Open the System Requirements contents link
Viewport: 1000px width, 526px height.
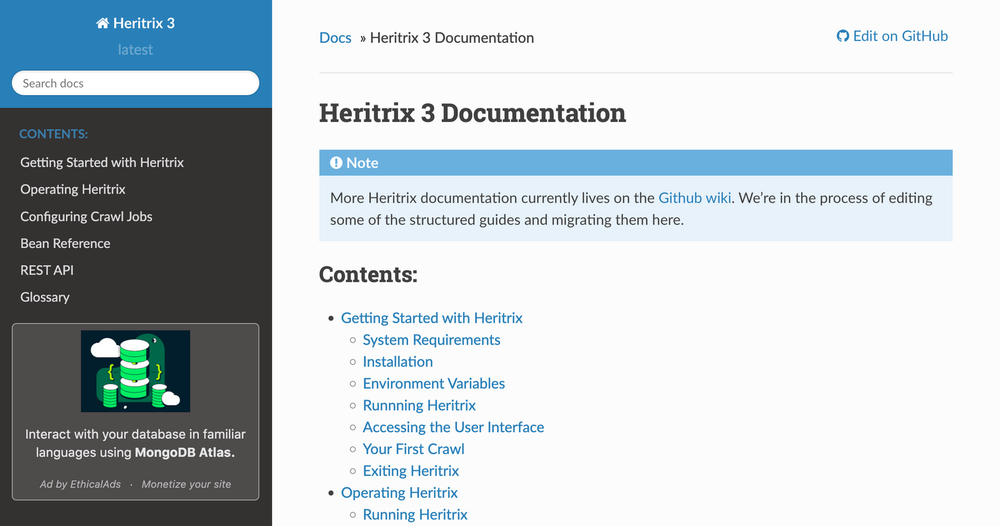click(x=431, y=340)
